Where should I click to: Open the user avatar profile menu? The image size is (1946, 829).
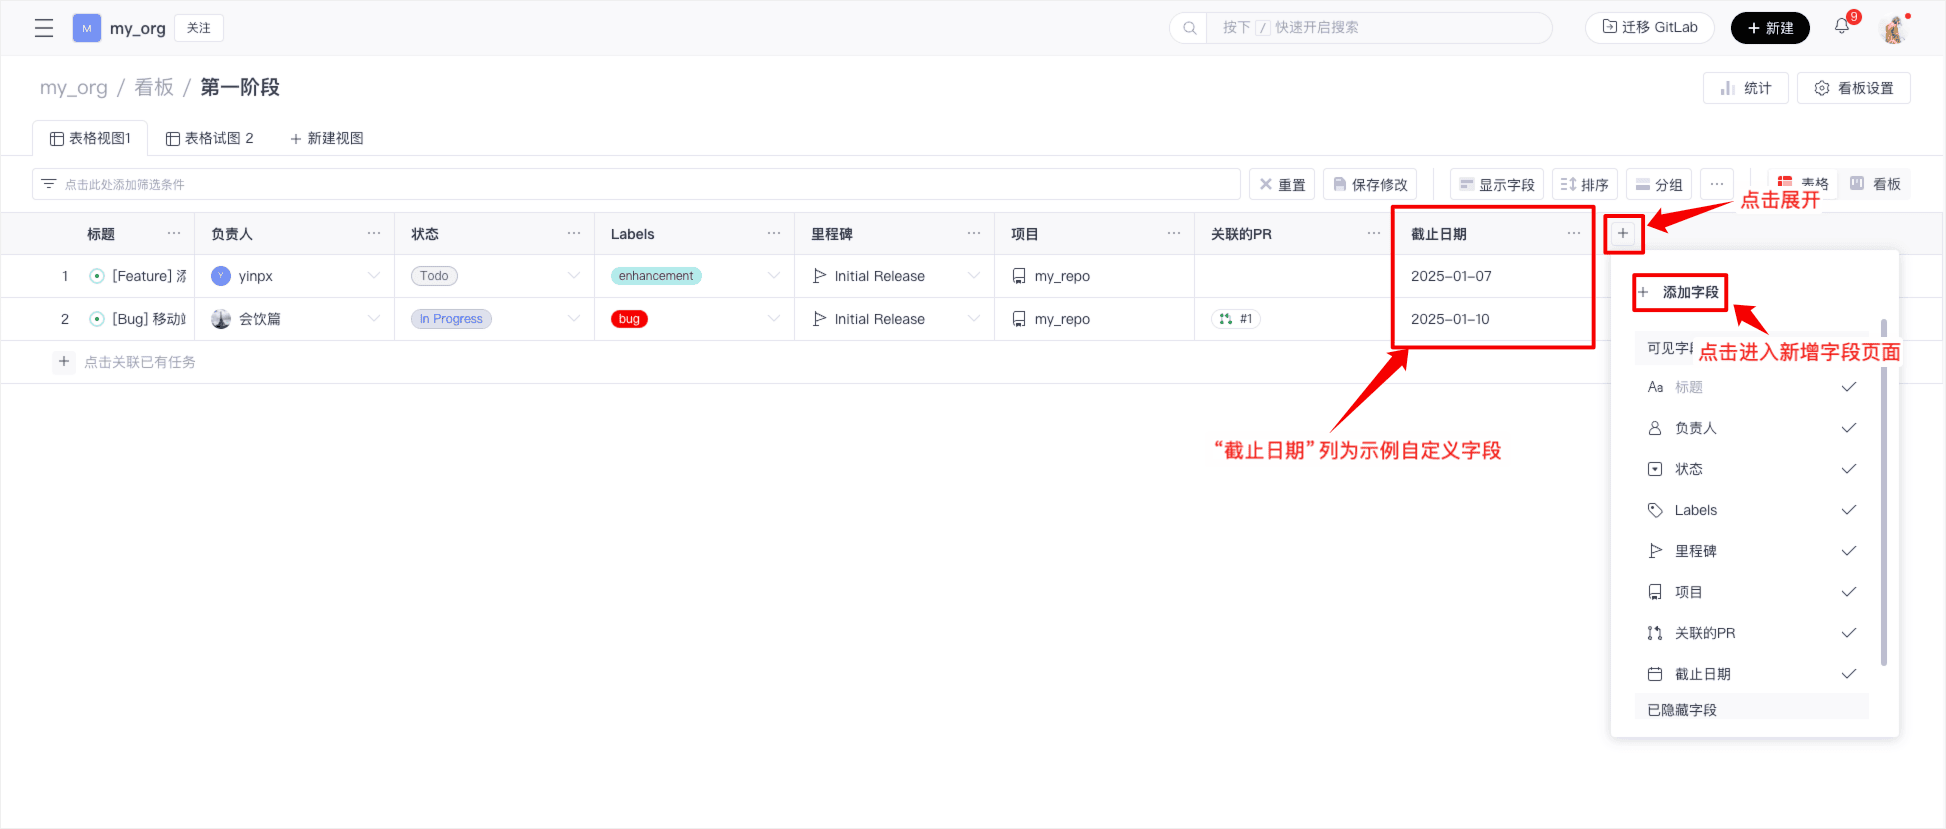(1893, 29)
